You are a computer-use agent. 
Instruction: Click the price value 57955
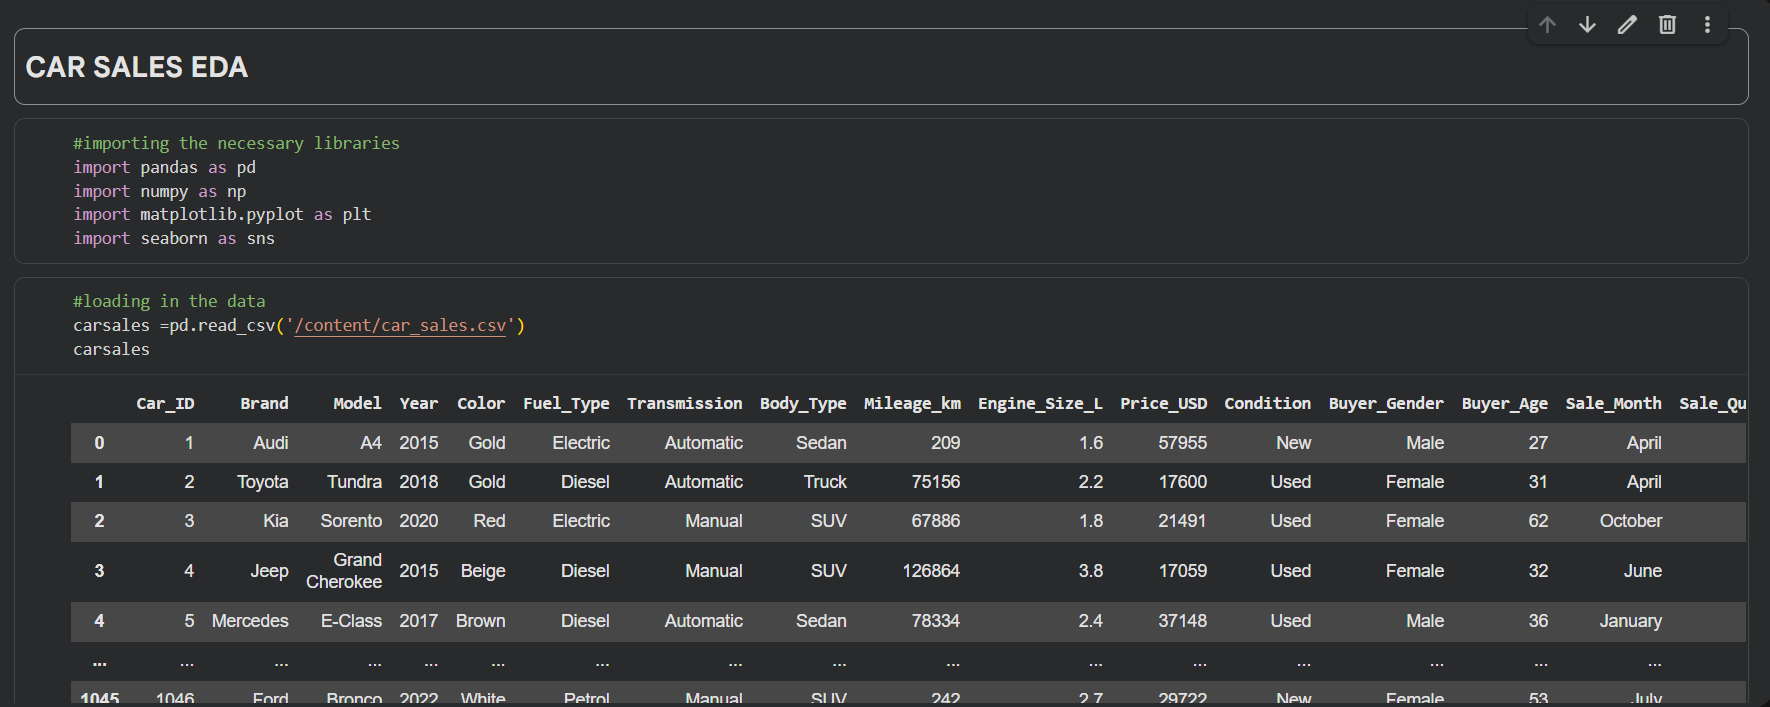click(x=1182, y=443)
